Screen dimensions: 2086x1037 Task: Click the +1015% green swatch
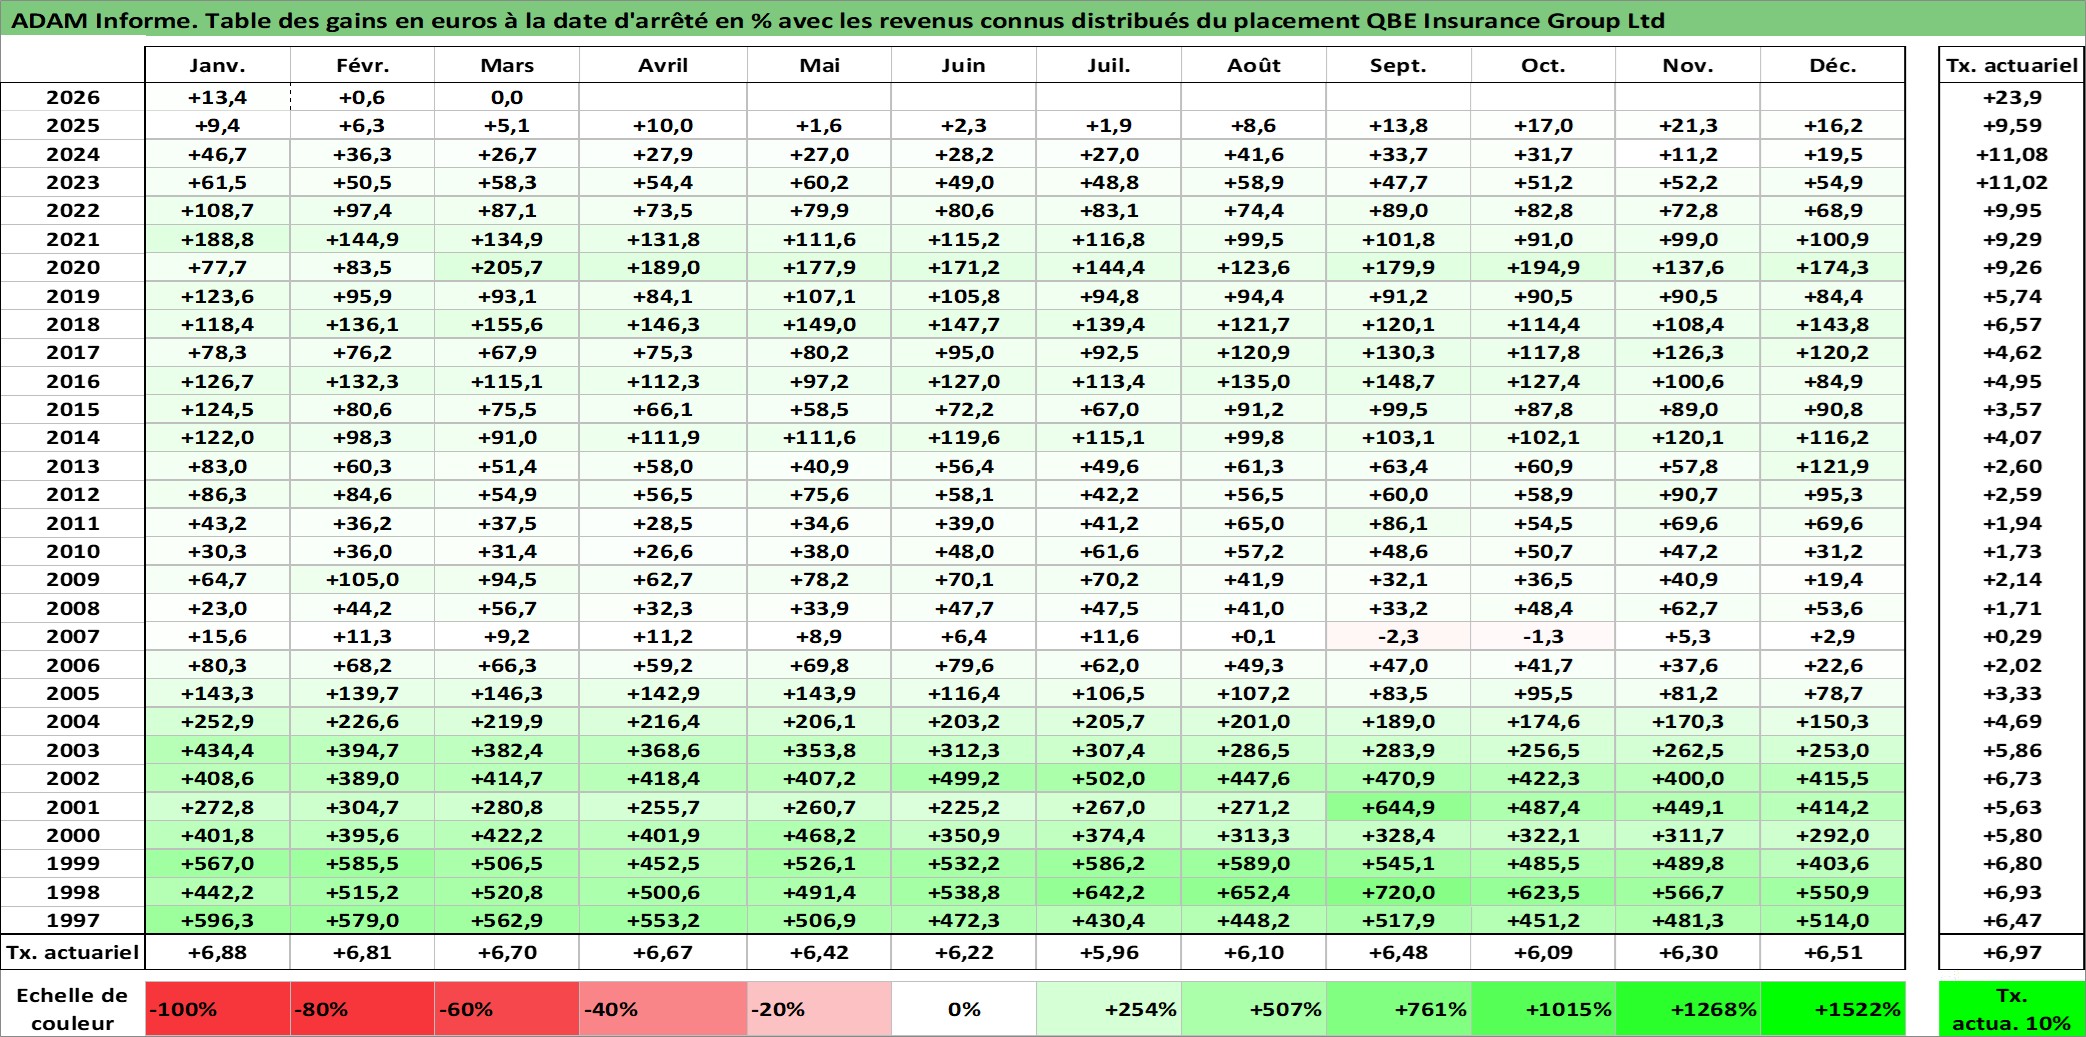tap(1544, 1009)
